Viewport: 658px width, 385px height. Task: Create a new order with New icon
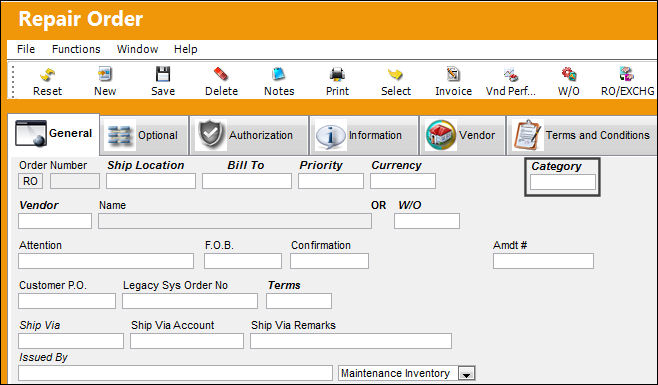pos(105,74)
